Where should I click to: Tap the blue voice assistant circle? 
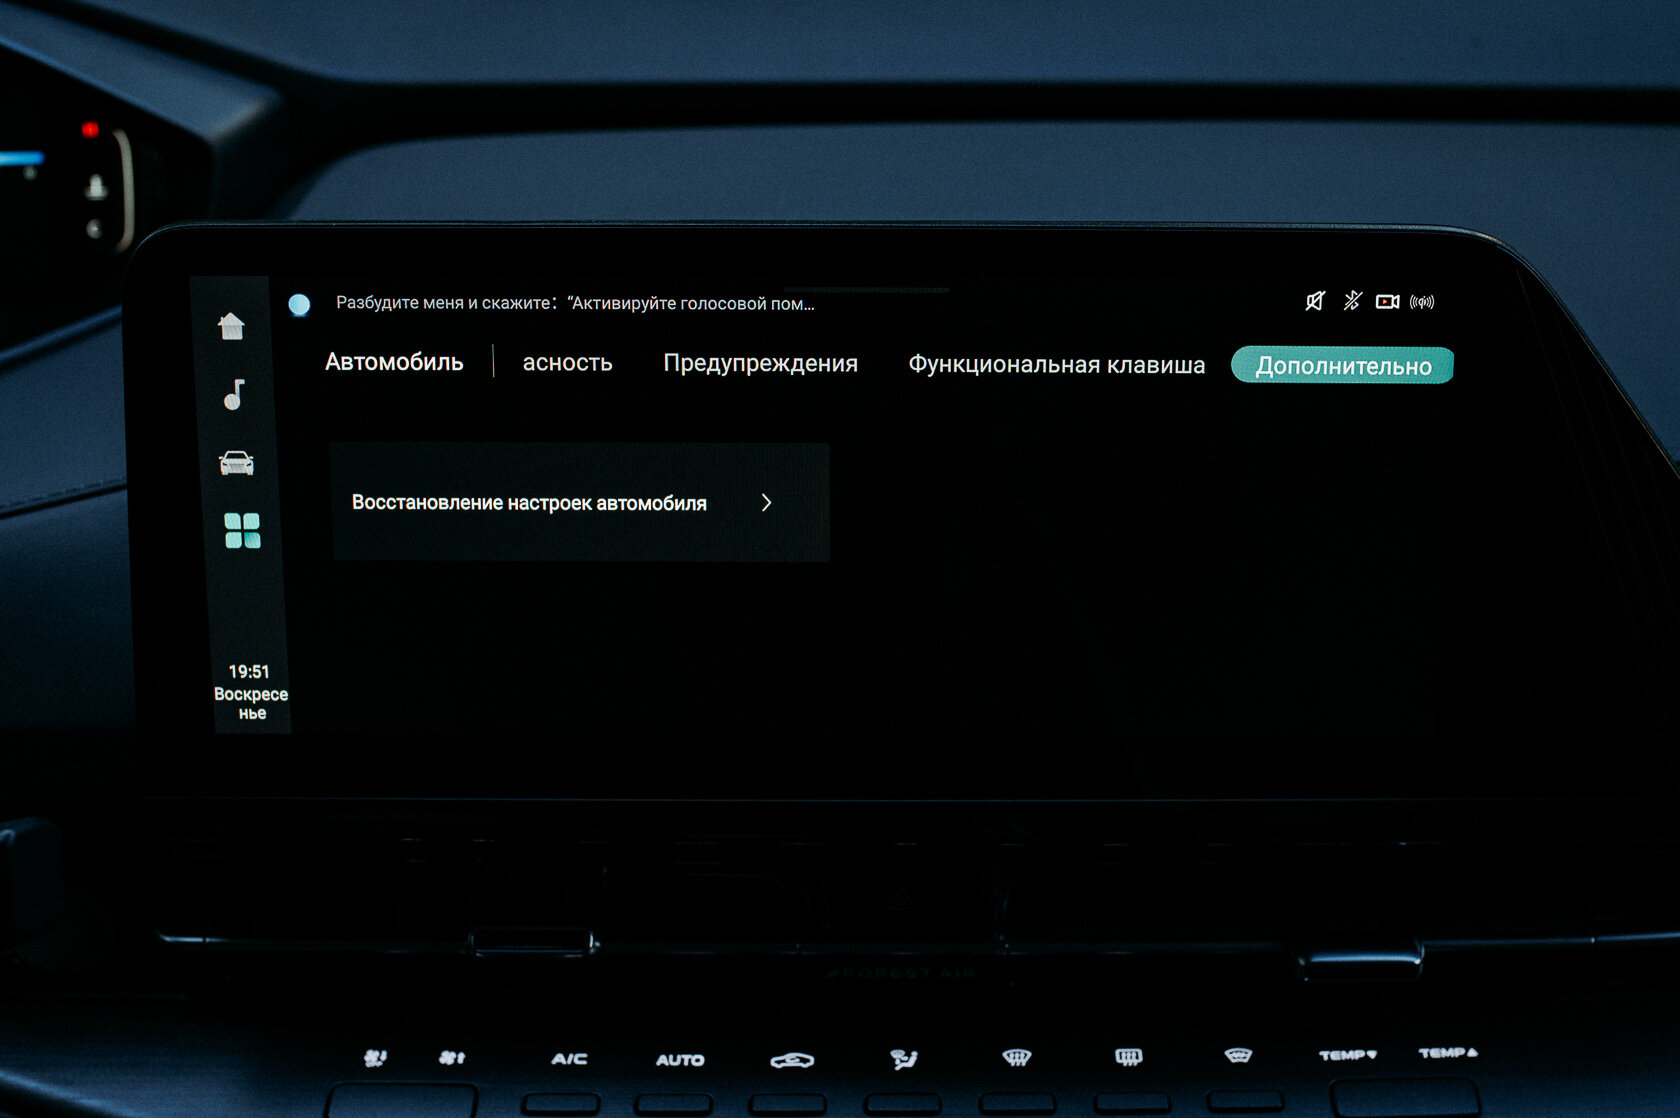coord(299,304)
